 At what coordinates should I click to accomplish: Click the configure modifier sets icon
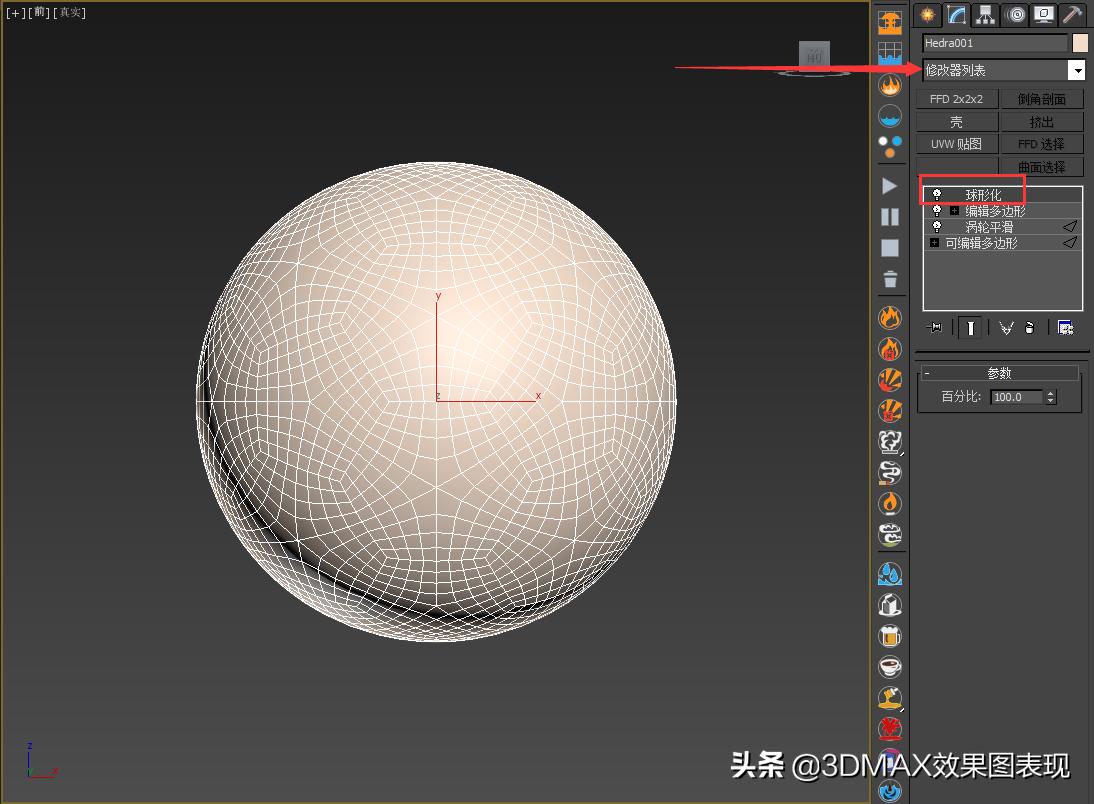[x=1065, y=327]
